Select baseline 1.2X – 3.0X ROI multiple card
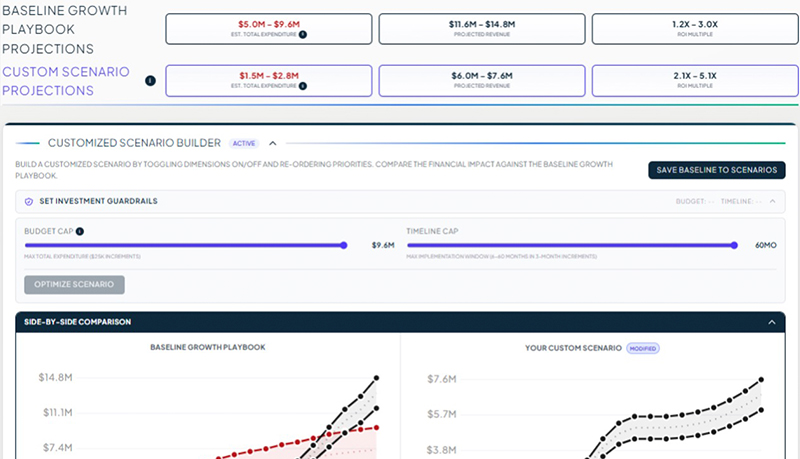Viewport: 800px width, 459px height. pos(695,29)
